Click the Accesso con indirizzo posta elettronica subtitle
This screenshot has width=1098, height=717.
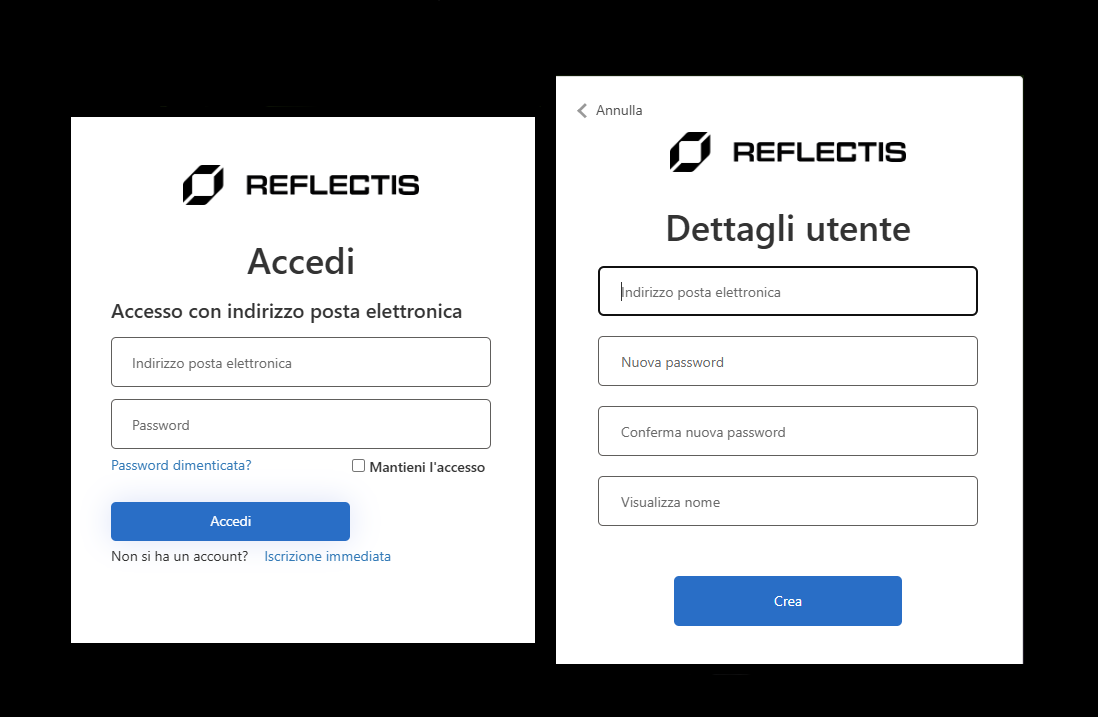pos(287,312)
